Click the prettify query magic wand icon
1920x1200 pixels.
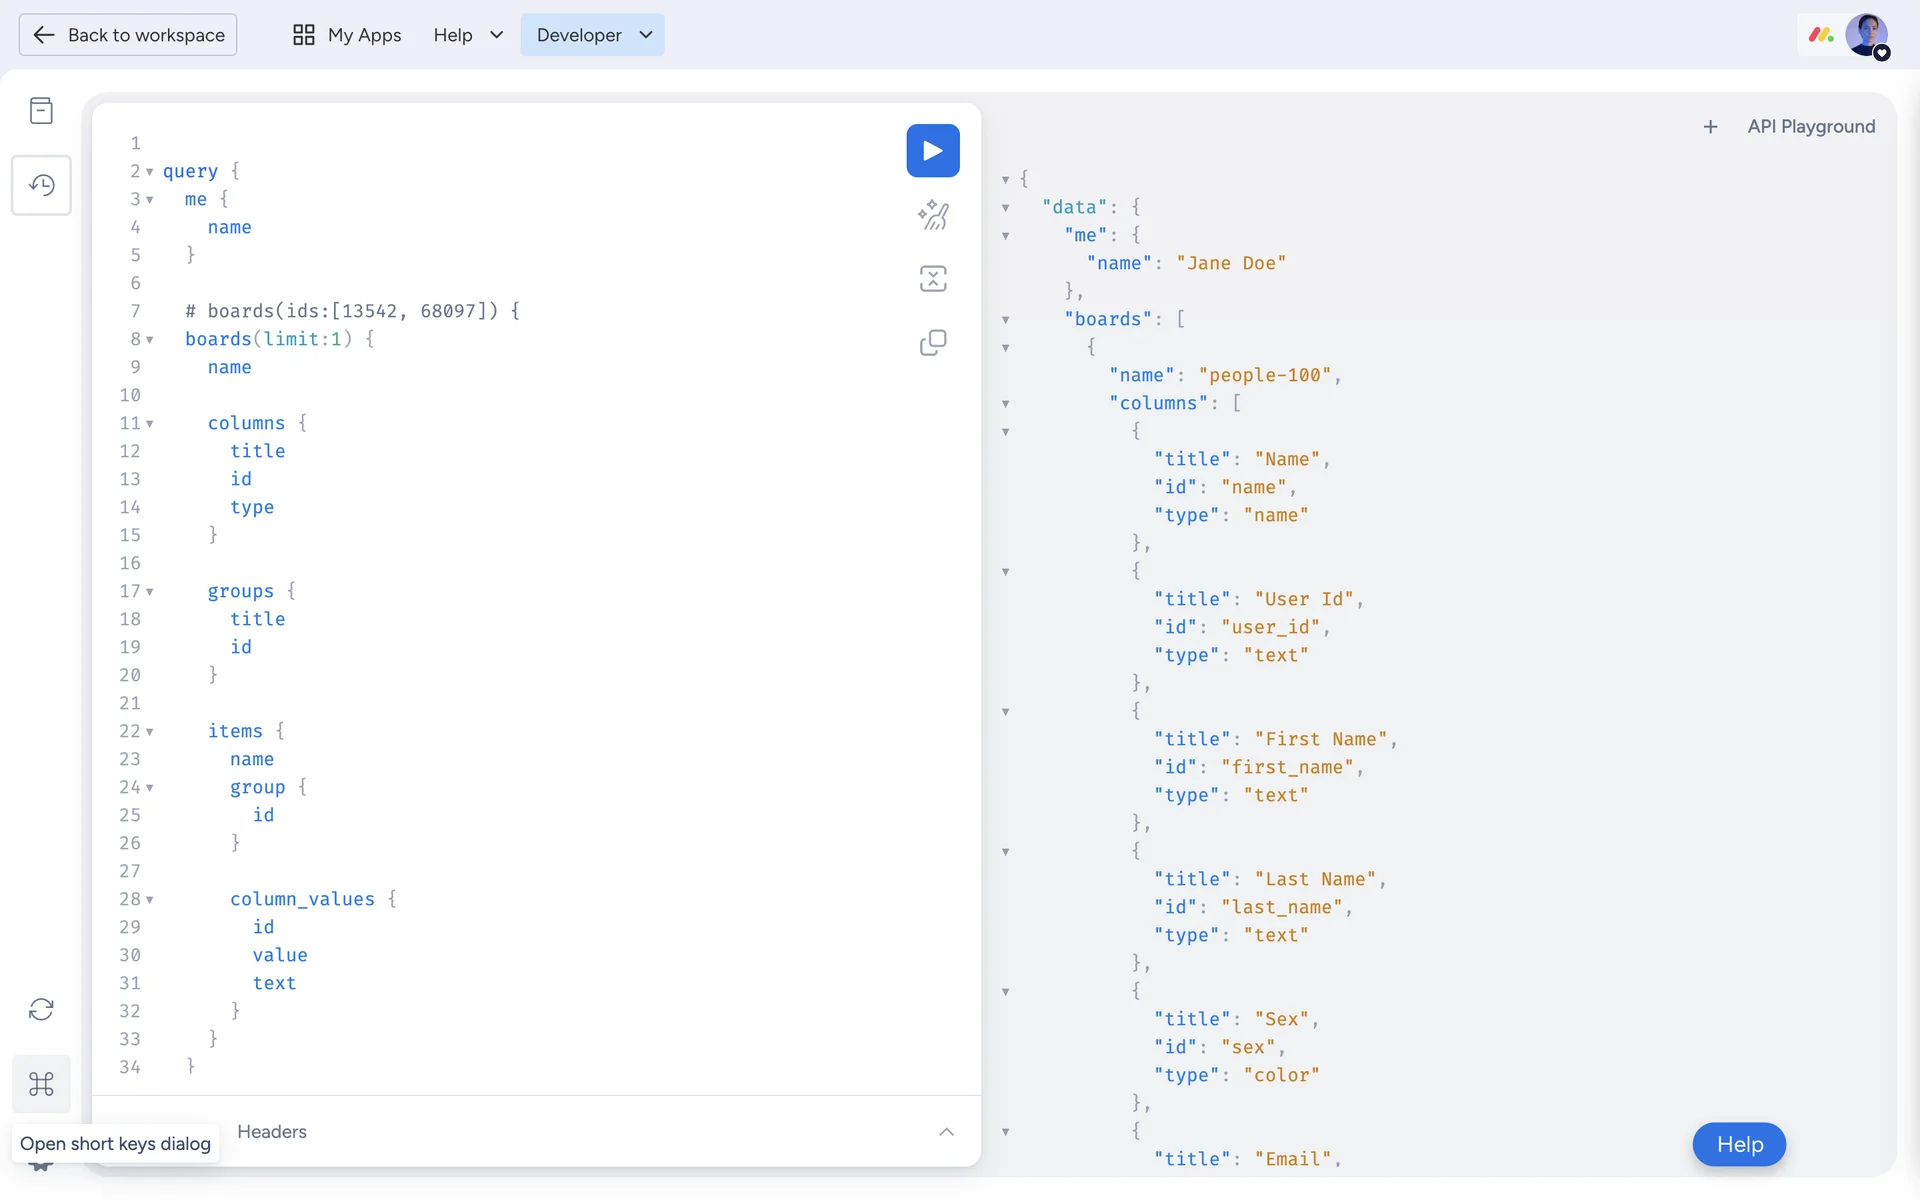[932, 215]
